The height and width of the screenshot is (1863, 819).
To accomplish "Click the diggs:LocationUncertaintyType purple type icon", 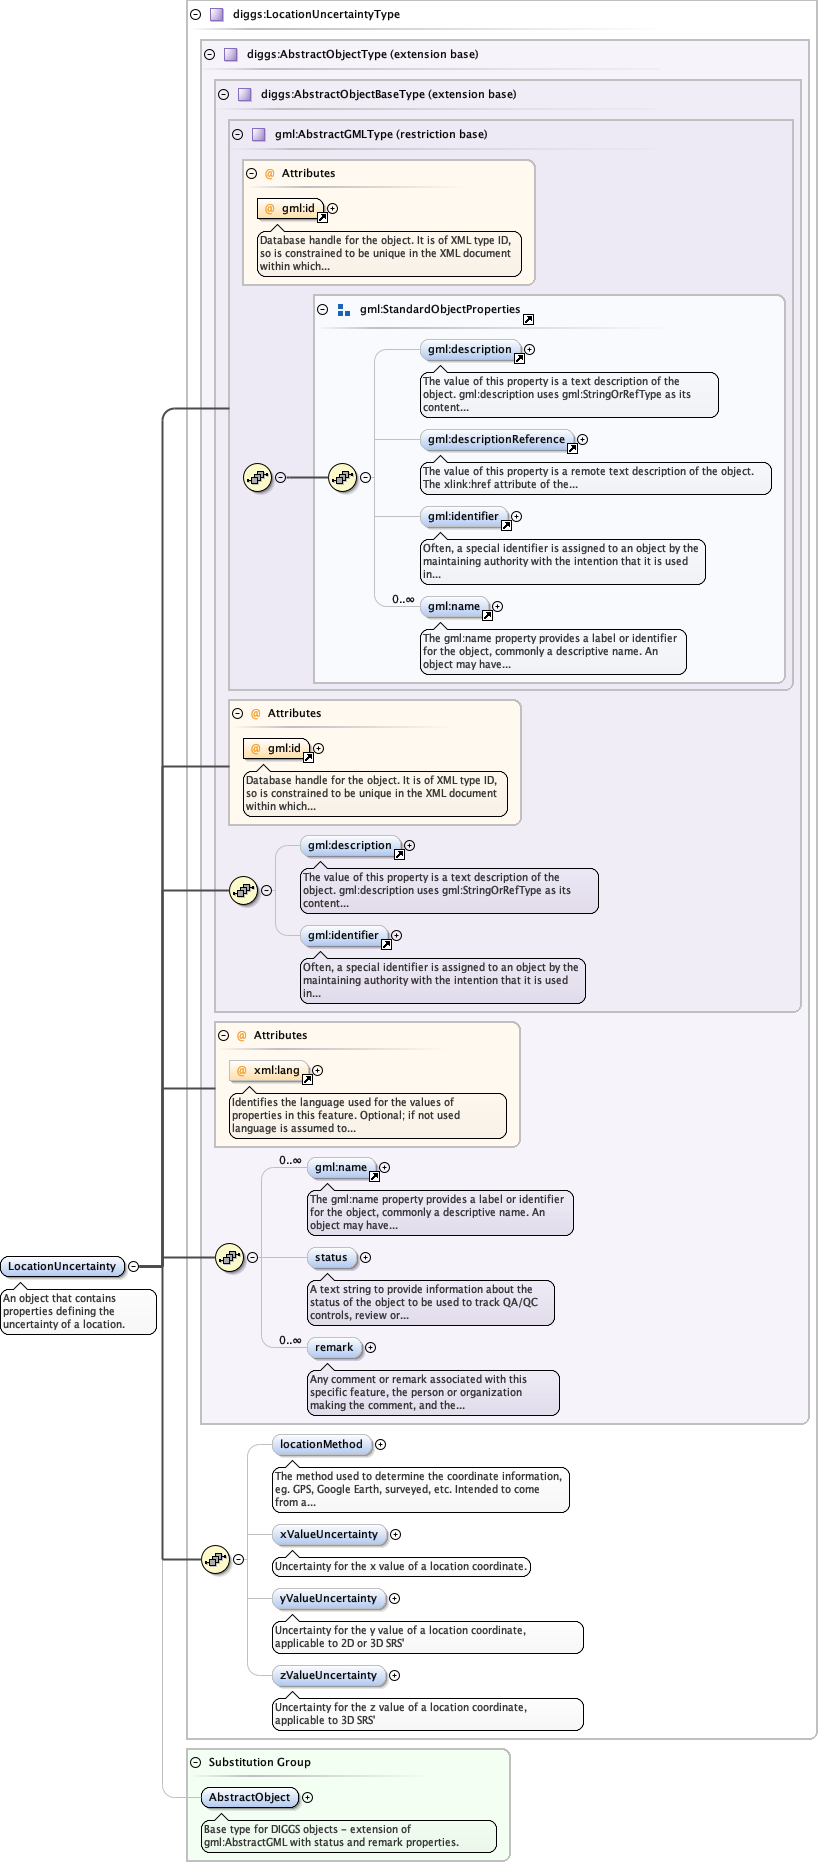I will (x=216, y=15).
